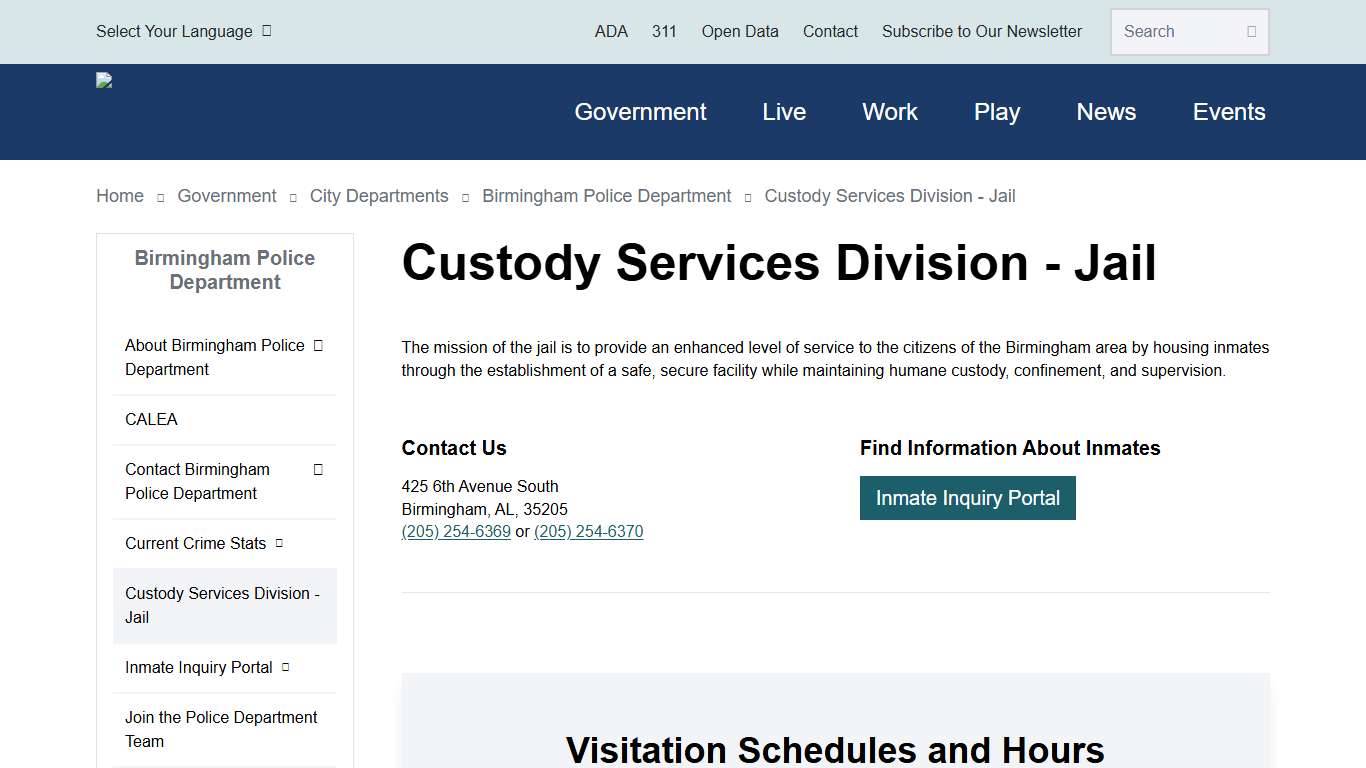Click the external link icon beside Contact Birmingham Police Department
Viewport: 1366px width, 768px height.
(x=316, y=468)
